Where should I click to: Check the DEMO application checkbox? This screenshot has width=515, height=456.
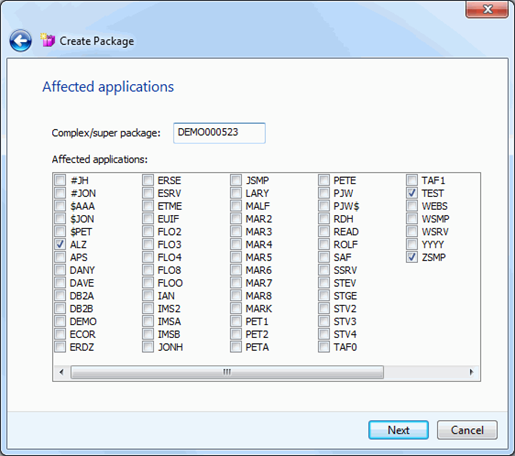tap(60, 321)
